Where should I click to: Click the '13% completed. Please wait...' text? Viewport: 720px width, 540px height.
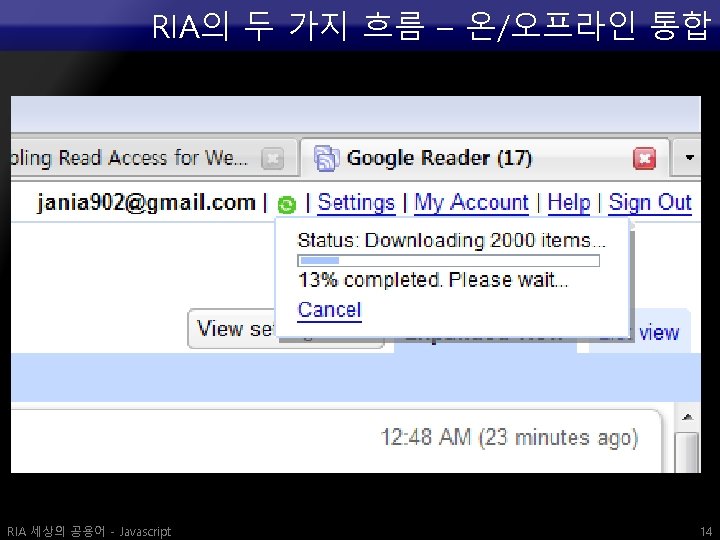pyautogui.click(x=433, y=280)
